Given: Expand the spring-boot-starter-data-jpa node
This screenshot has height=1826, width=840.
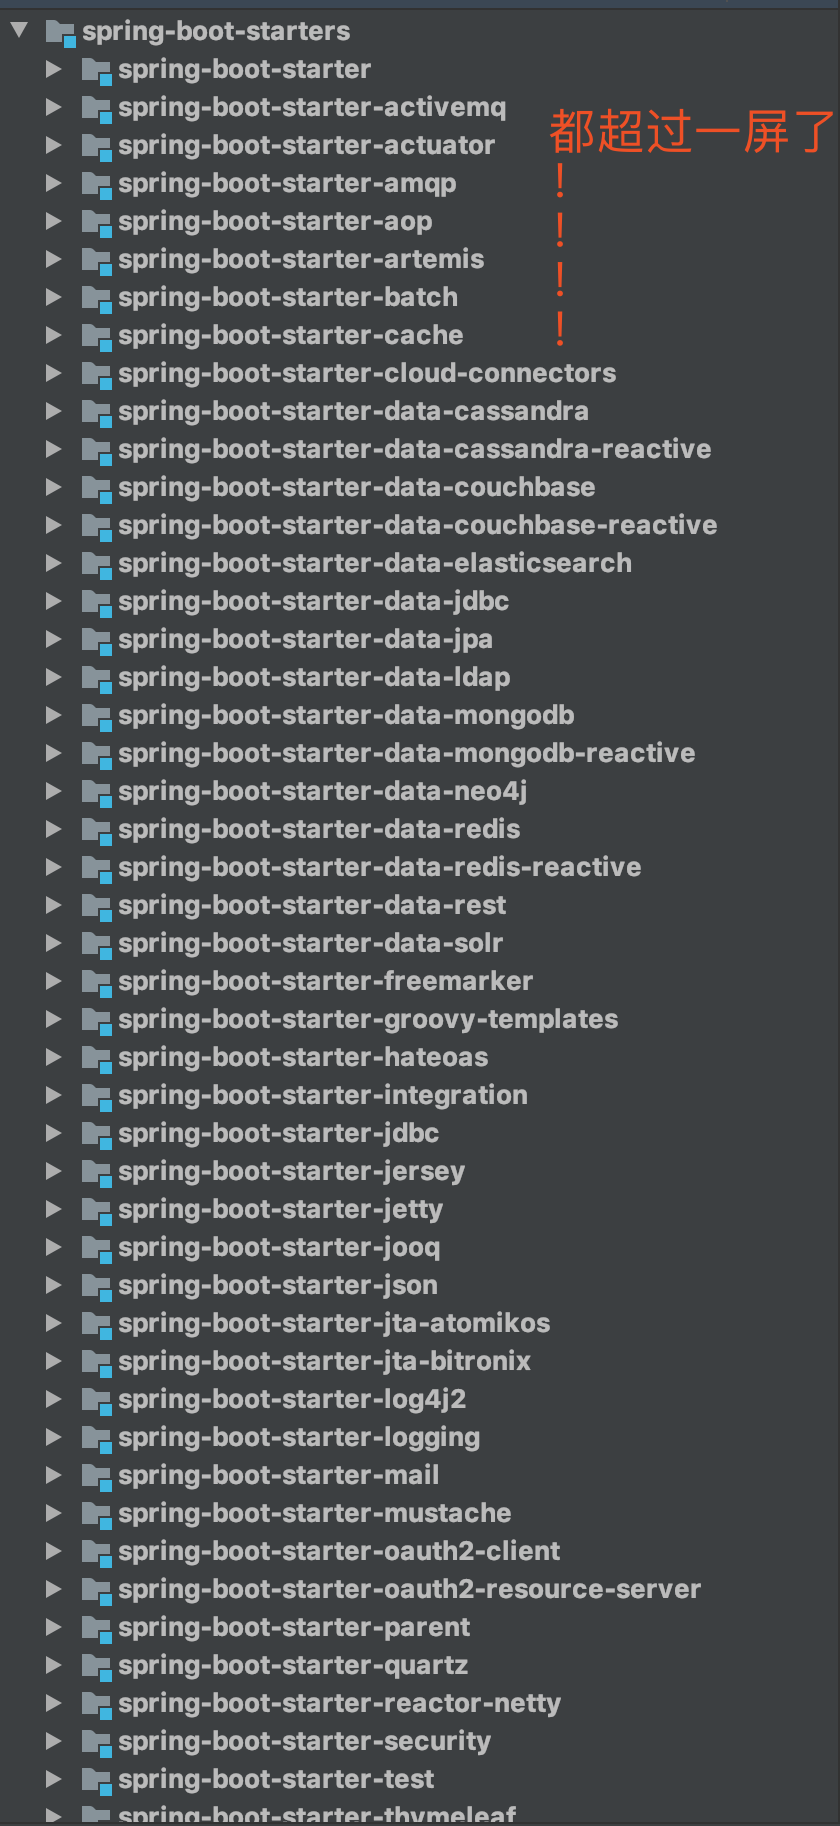Looking at the screenshot, I should [x=54, y=639].
